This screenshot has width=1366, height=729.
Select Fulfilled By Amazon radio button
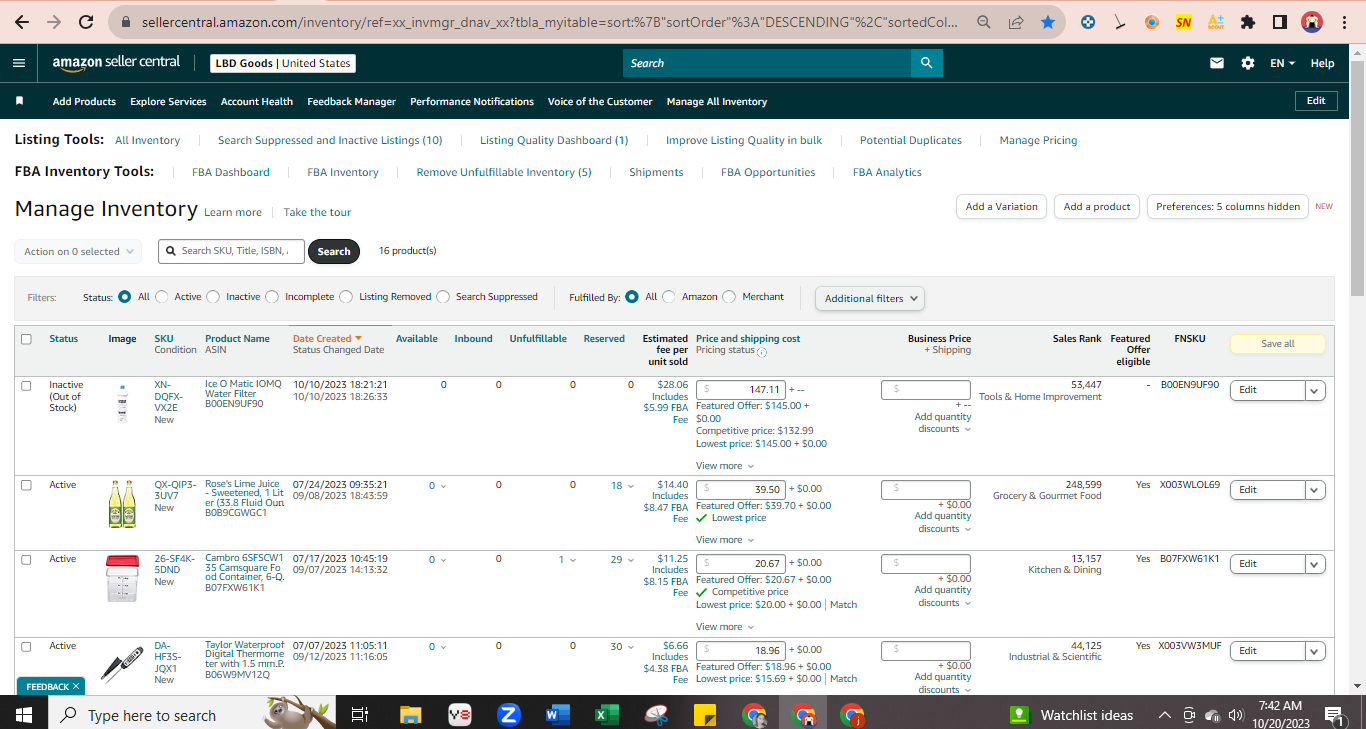point(669,297)
